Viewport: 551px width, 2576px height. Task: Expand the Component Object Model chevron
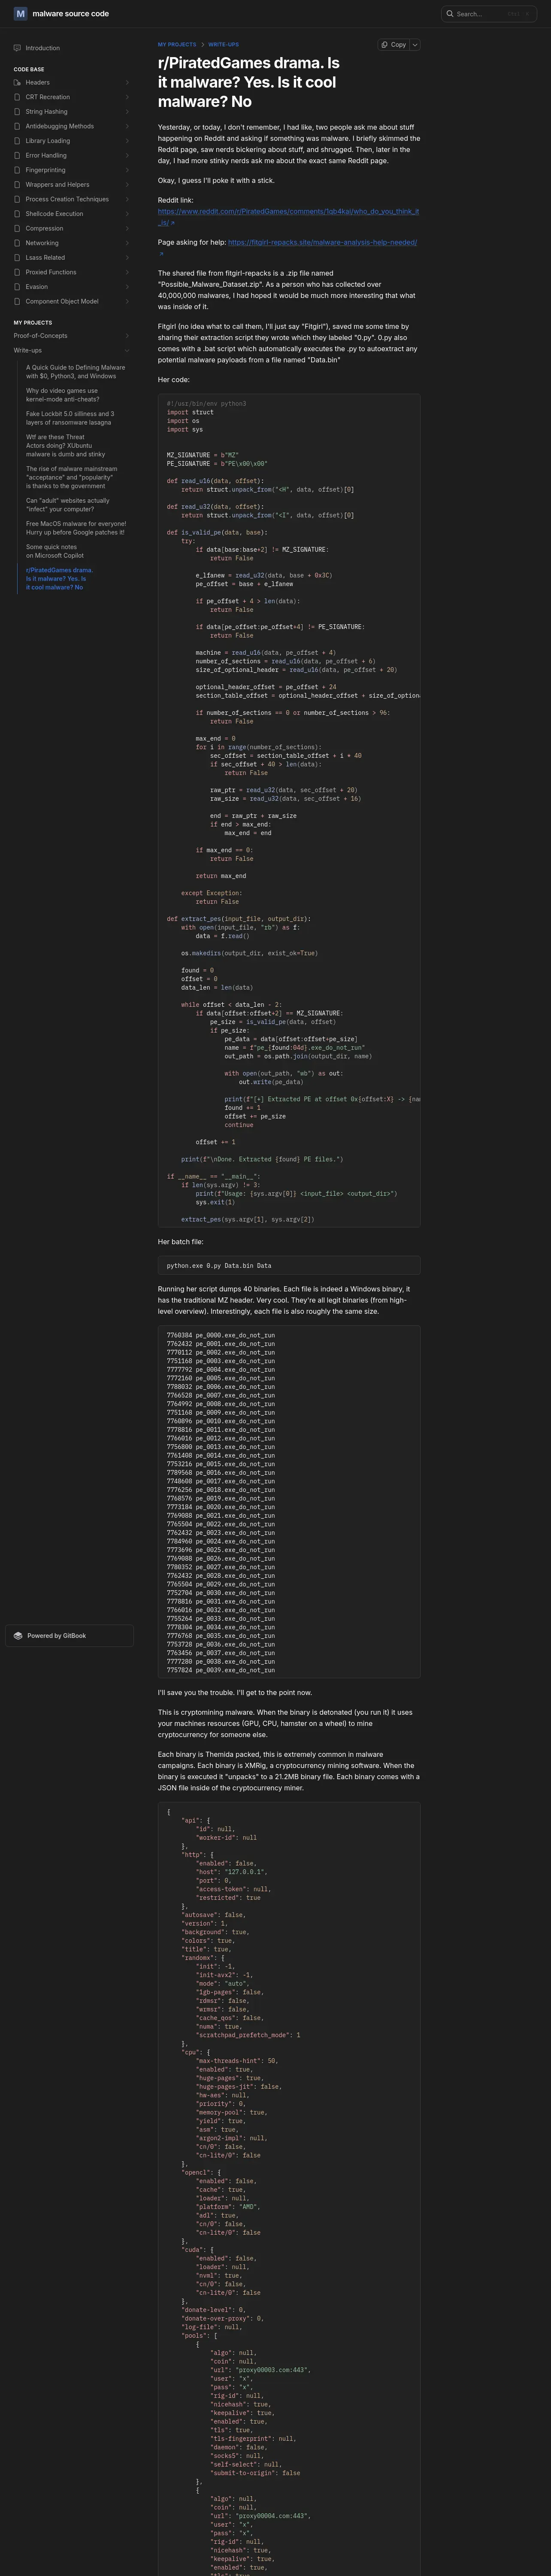tap(127, 301)
